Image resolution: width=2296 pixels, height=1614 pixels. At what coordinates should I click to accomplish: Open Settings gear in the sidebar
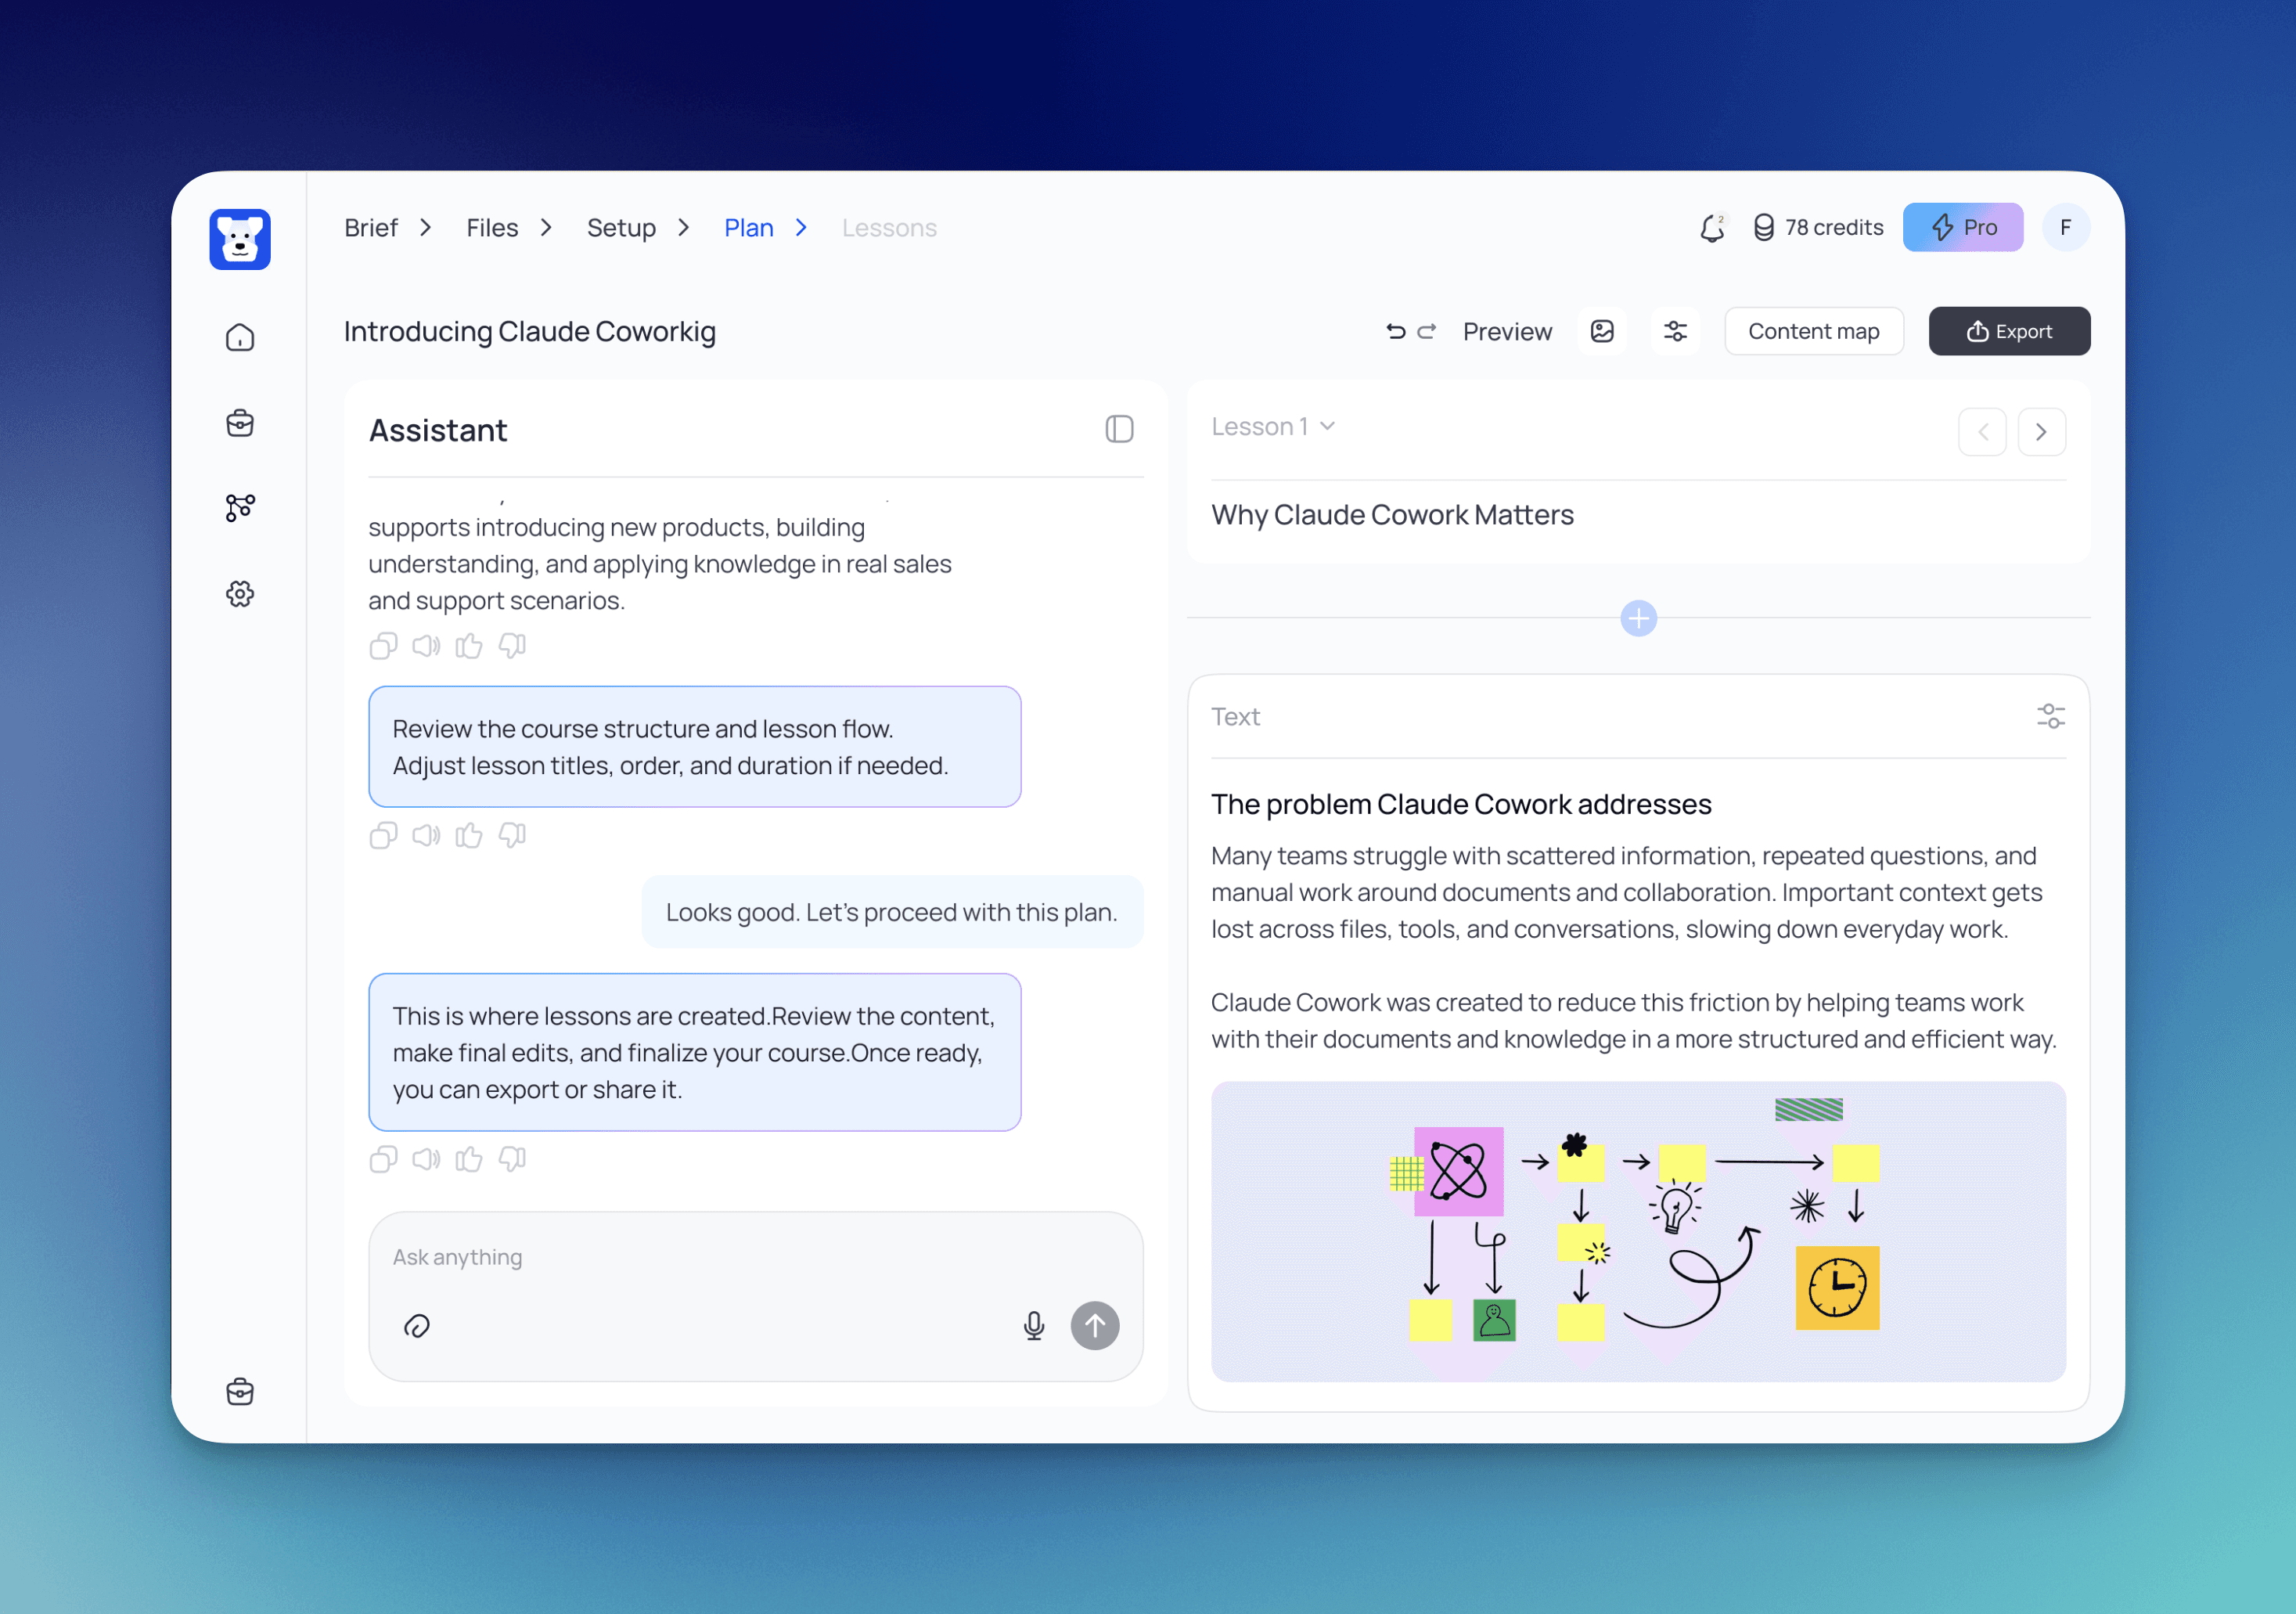click(240, 594)
